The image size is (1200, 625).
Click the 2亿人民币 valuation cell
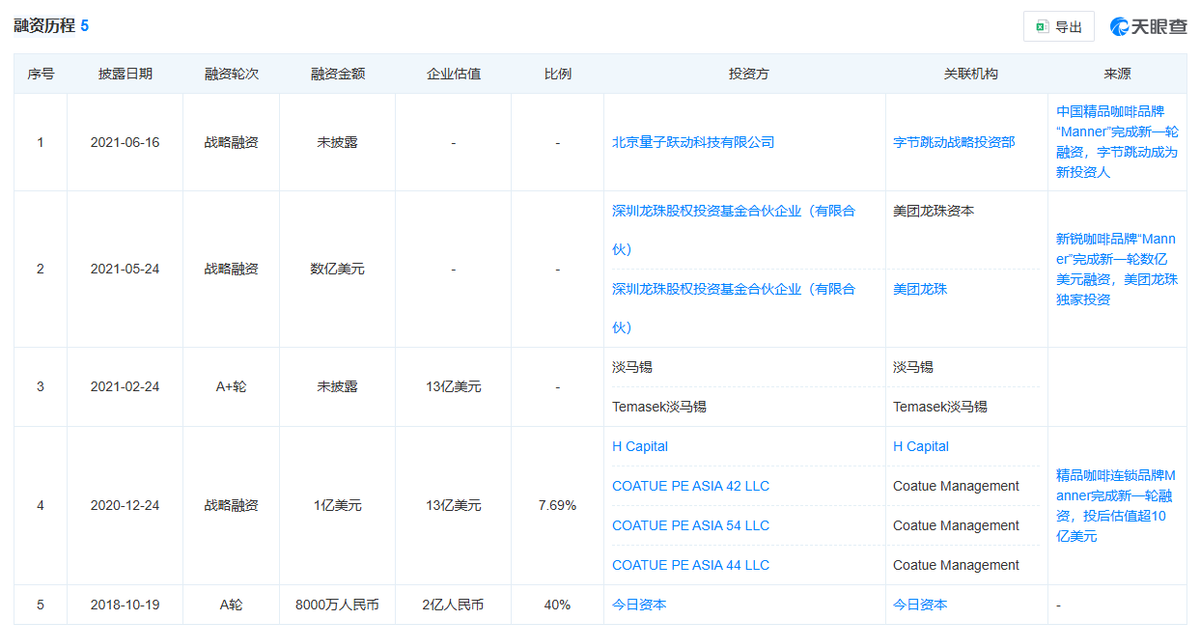[453, 604]
